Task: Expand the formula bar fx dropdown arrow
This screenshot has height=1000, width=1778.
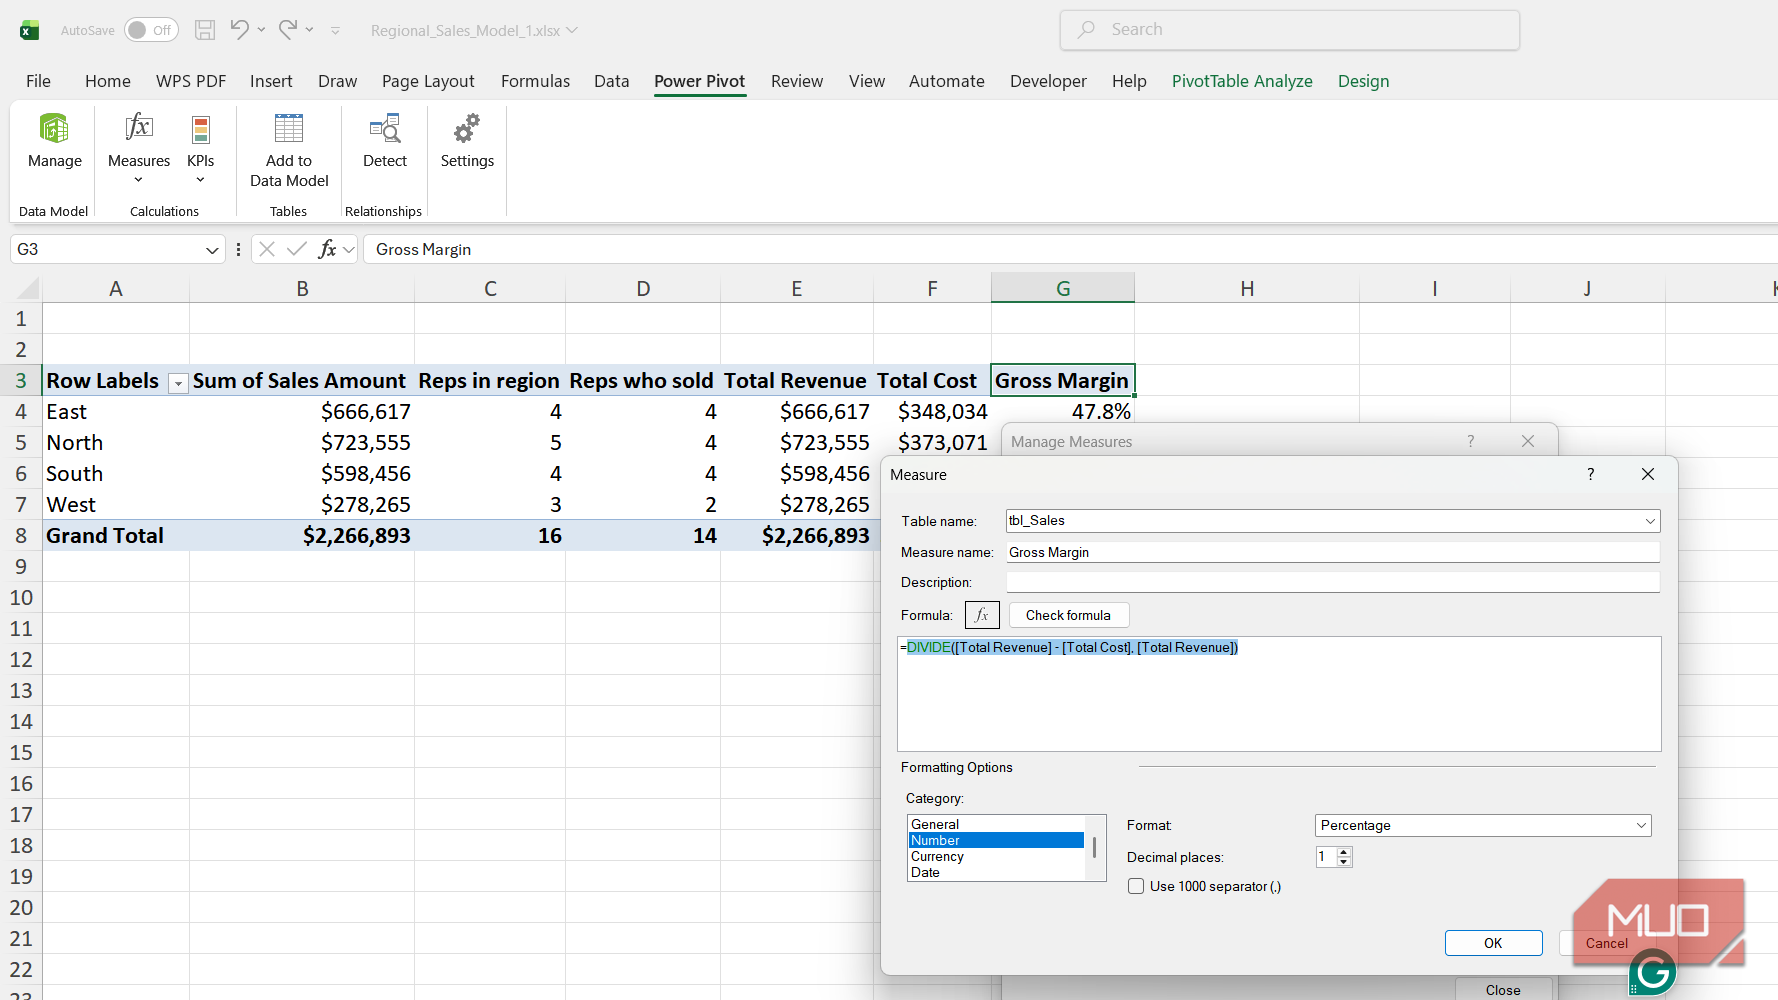Action: click(348, 250)
